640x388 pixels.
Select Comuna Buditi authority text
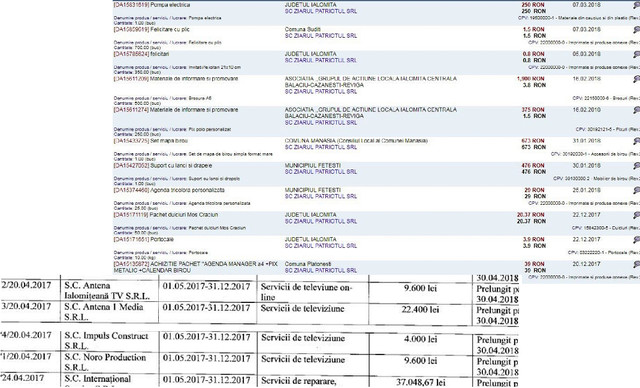tap(302, 29)
